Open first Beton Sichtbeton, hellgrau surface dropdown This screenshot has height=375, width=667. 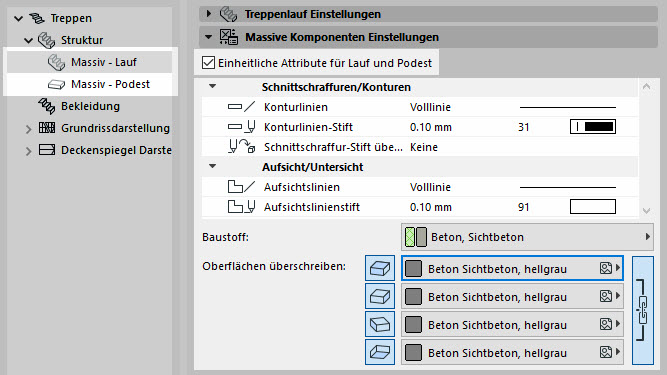[513, 268]
